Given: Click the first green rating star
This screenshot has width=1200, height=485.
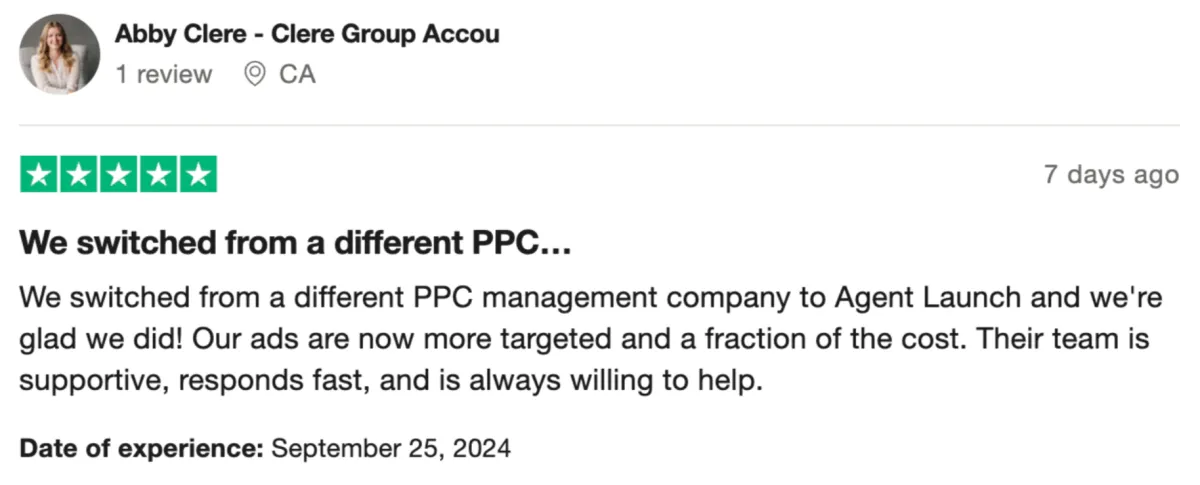Looking at the screenshot, I should 39,174.
